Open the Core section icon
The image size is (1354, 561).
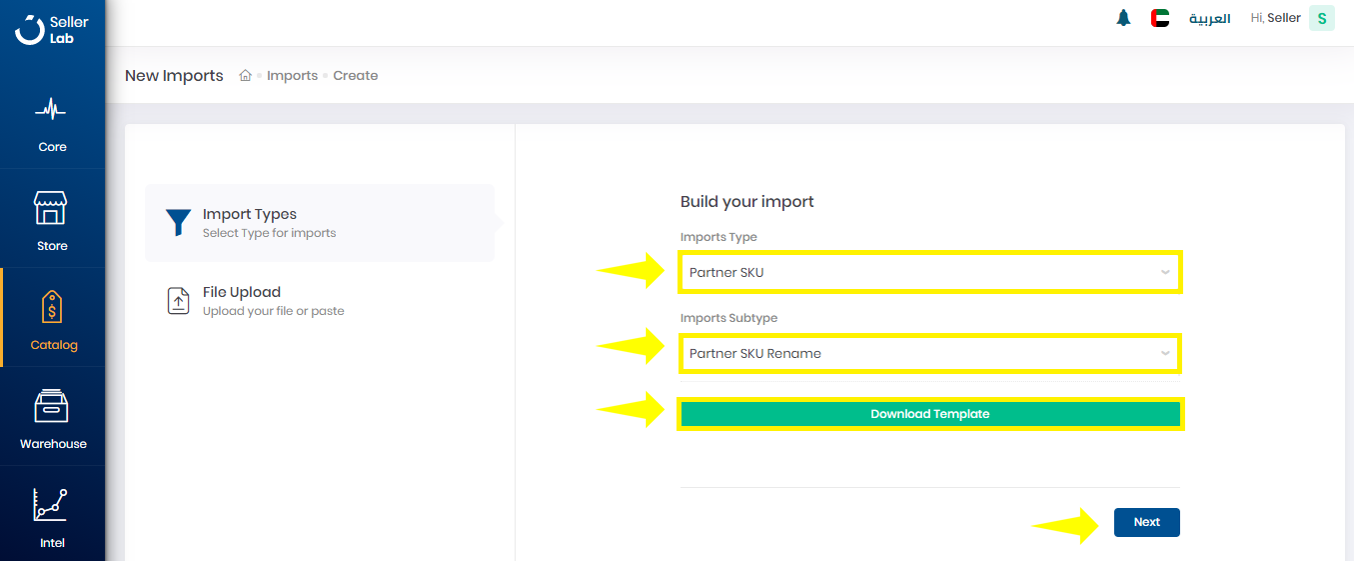point(52,110)
